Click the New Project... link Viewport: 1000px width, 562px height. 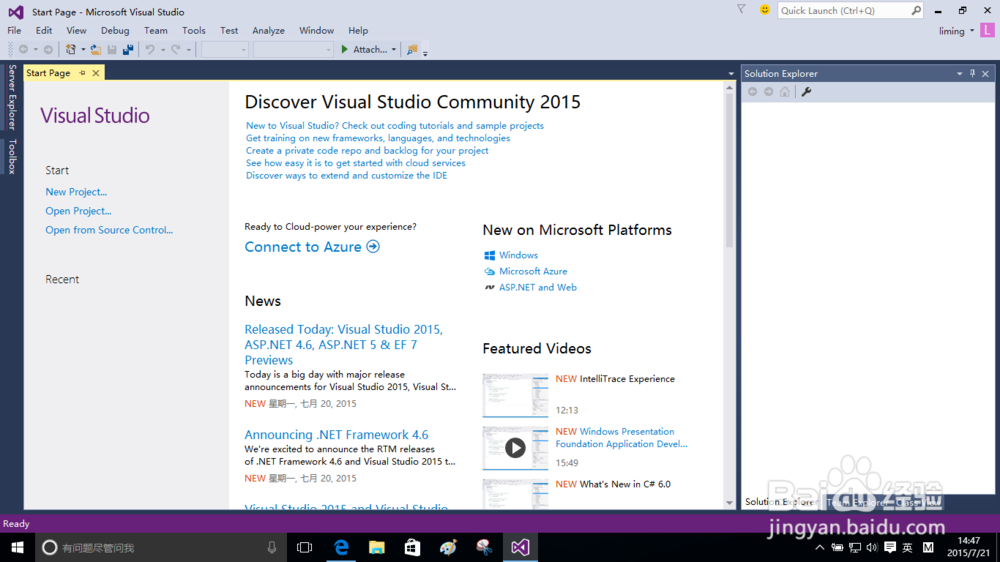[x=76, y=191]
